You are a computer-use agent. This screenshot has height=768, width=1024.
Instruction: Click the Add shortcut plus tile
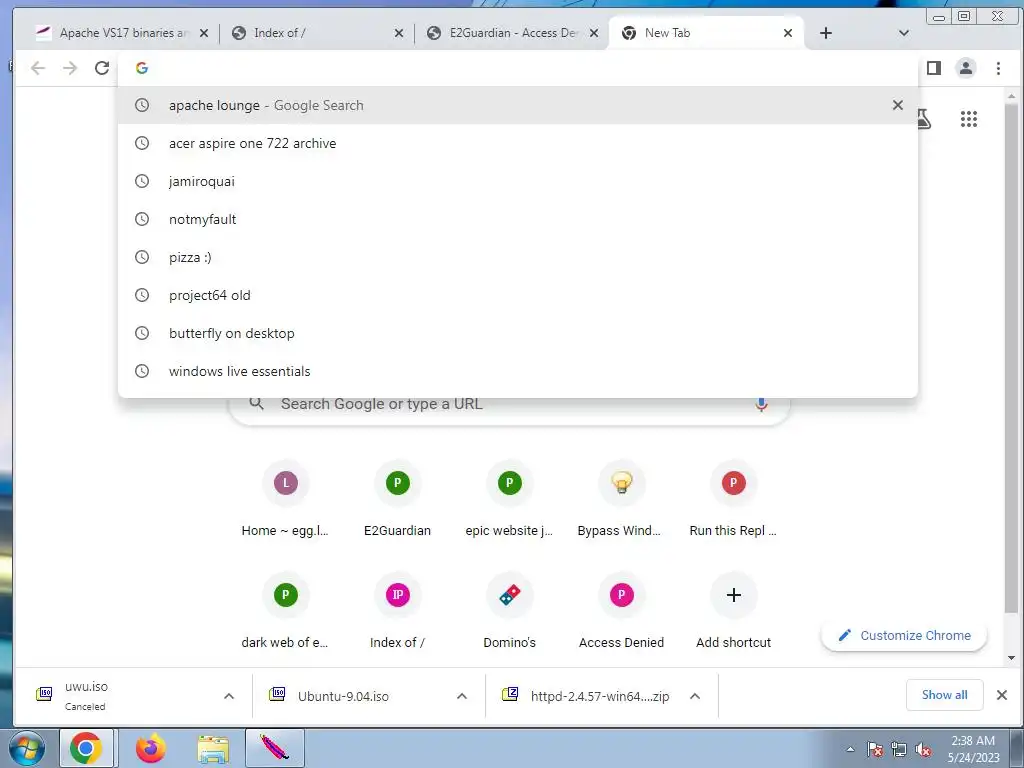[x=733, y=610]
